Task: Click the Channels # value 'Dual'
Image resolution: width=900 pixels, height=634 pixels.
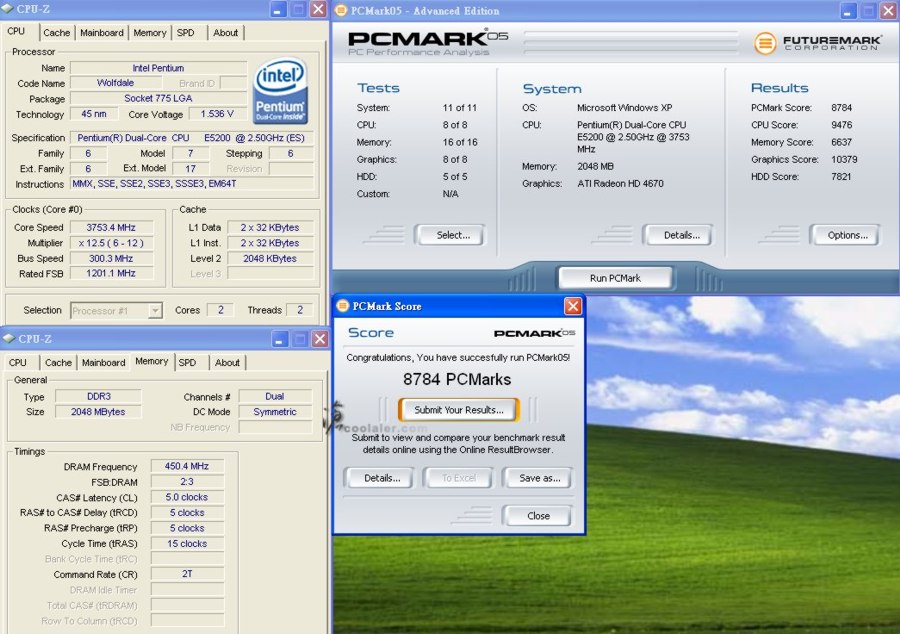Action: [x=275, y=396]
